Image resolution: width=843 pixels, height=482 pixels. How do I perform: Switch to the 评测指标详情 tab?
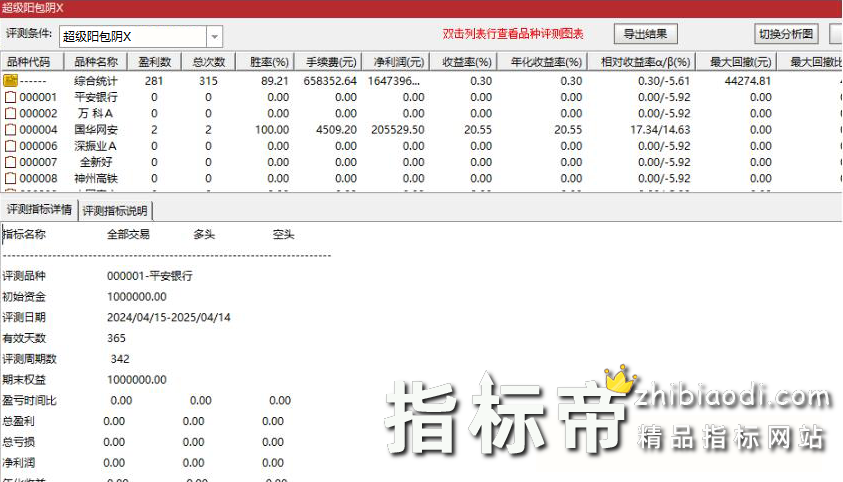pos(39,210)
